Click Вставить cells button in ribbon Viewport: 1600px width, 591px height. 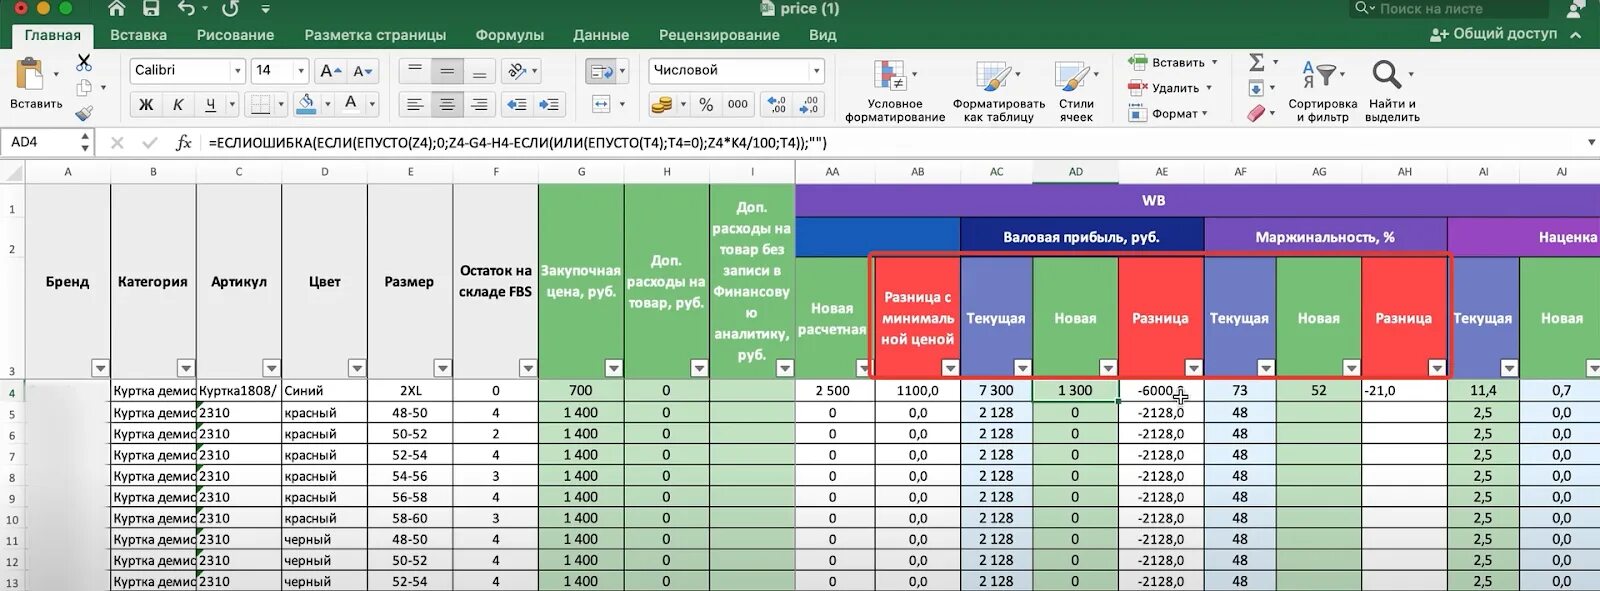click(1172, 62)
